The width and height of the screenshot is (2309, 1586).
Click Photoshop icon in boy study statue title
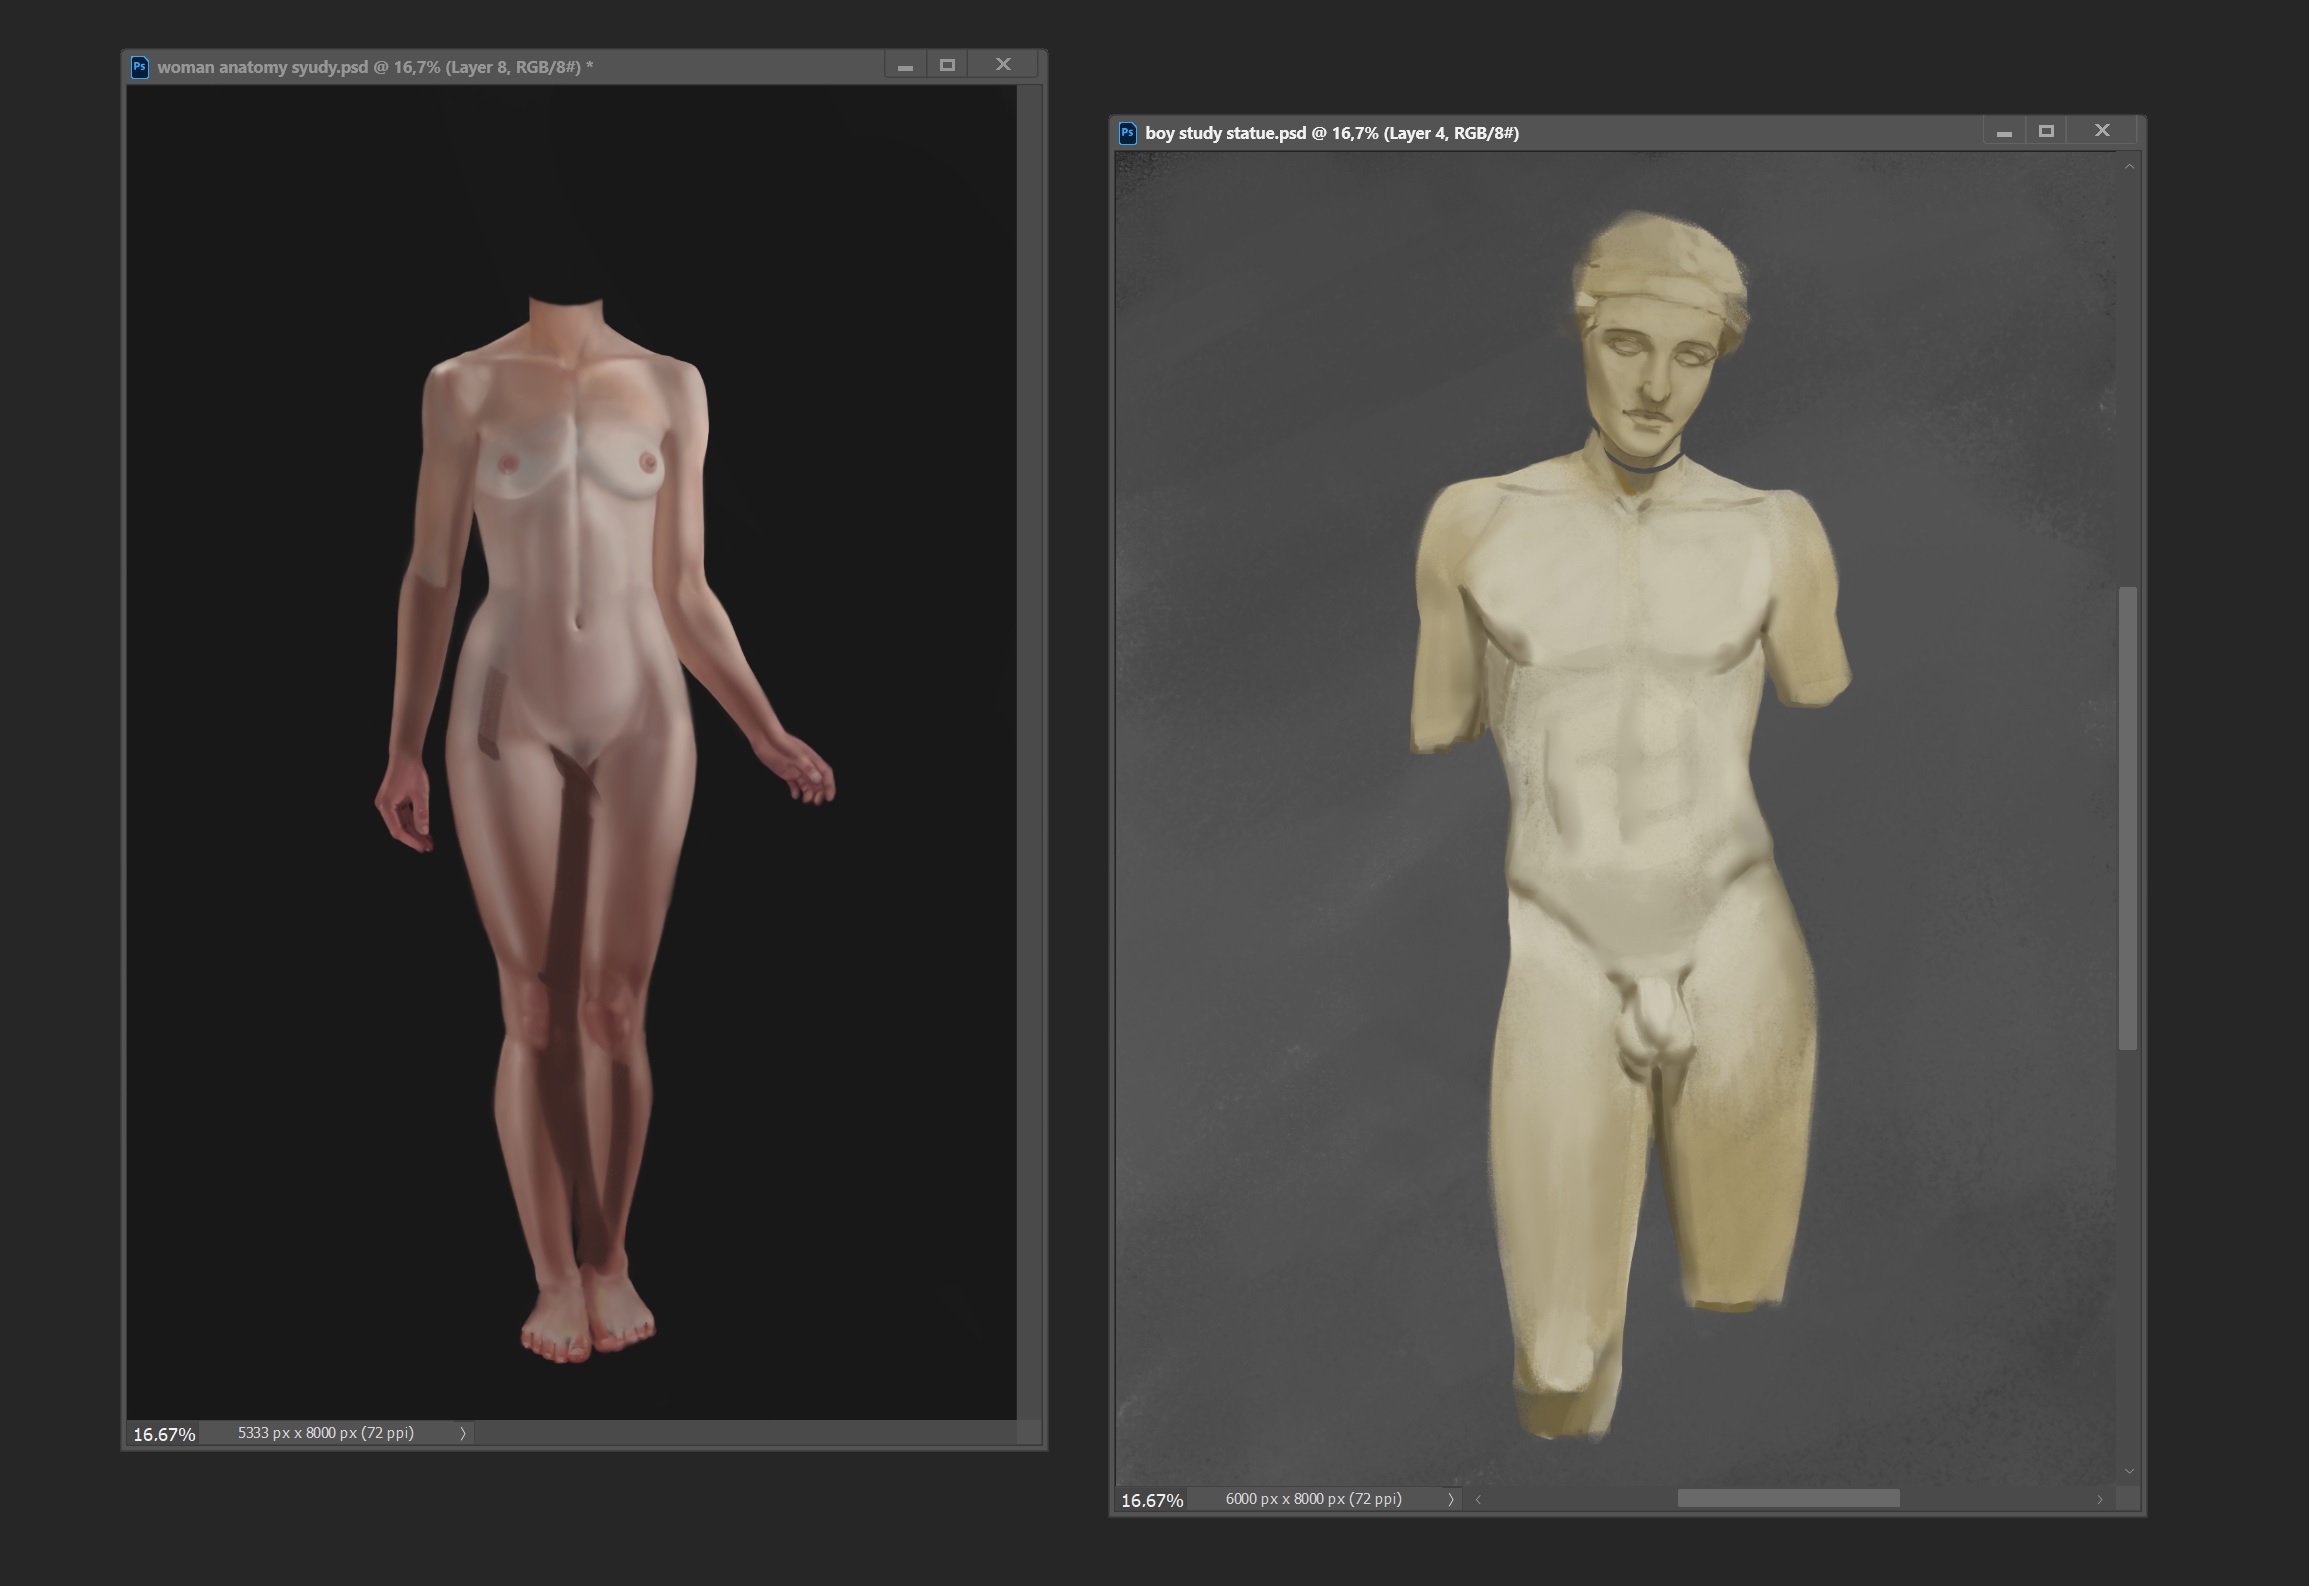coord(1128,133)
